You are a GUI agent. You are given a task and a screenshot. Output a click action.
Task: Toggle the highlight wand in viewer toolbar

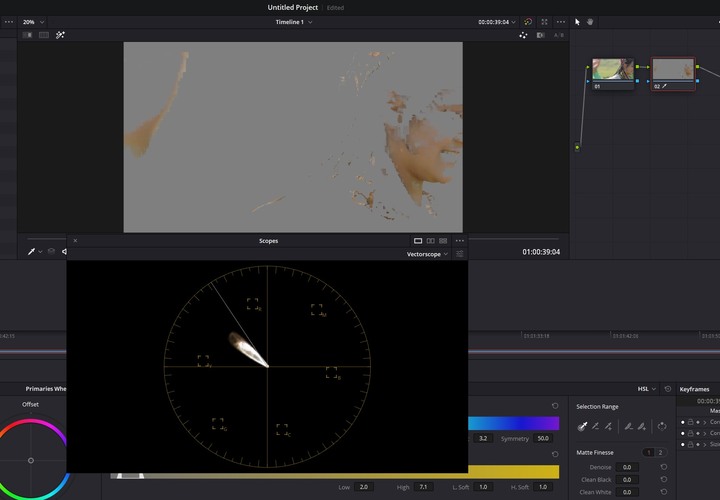[60, 35]
